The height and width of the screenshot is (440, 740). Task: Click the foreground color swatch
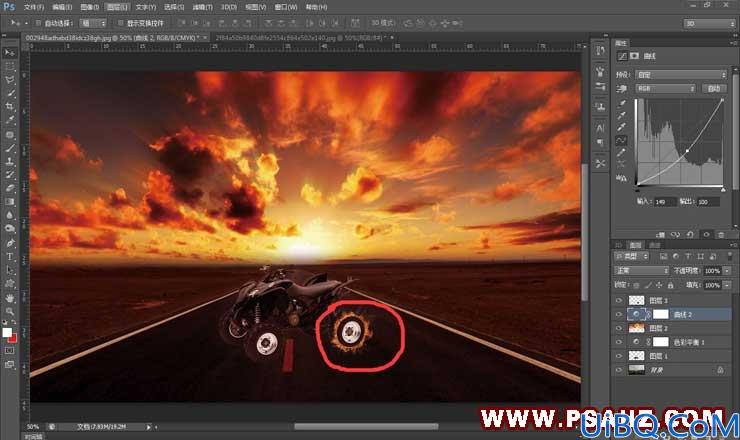7,332
